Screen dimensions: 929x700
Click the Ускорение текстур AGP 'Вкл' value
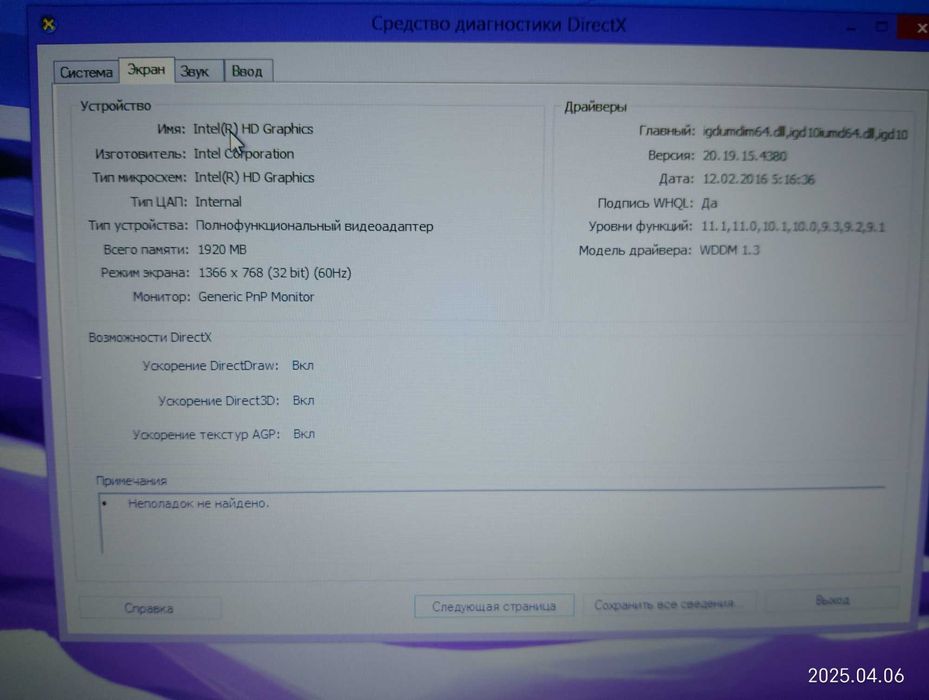[x=304, y=434]
